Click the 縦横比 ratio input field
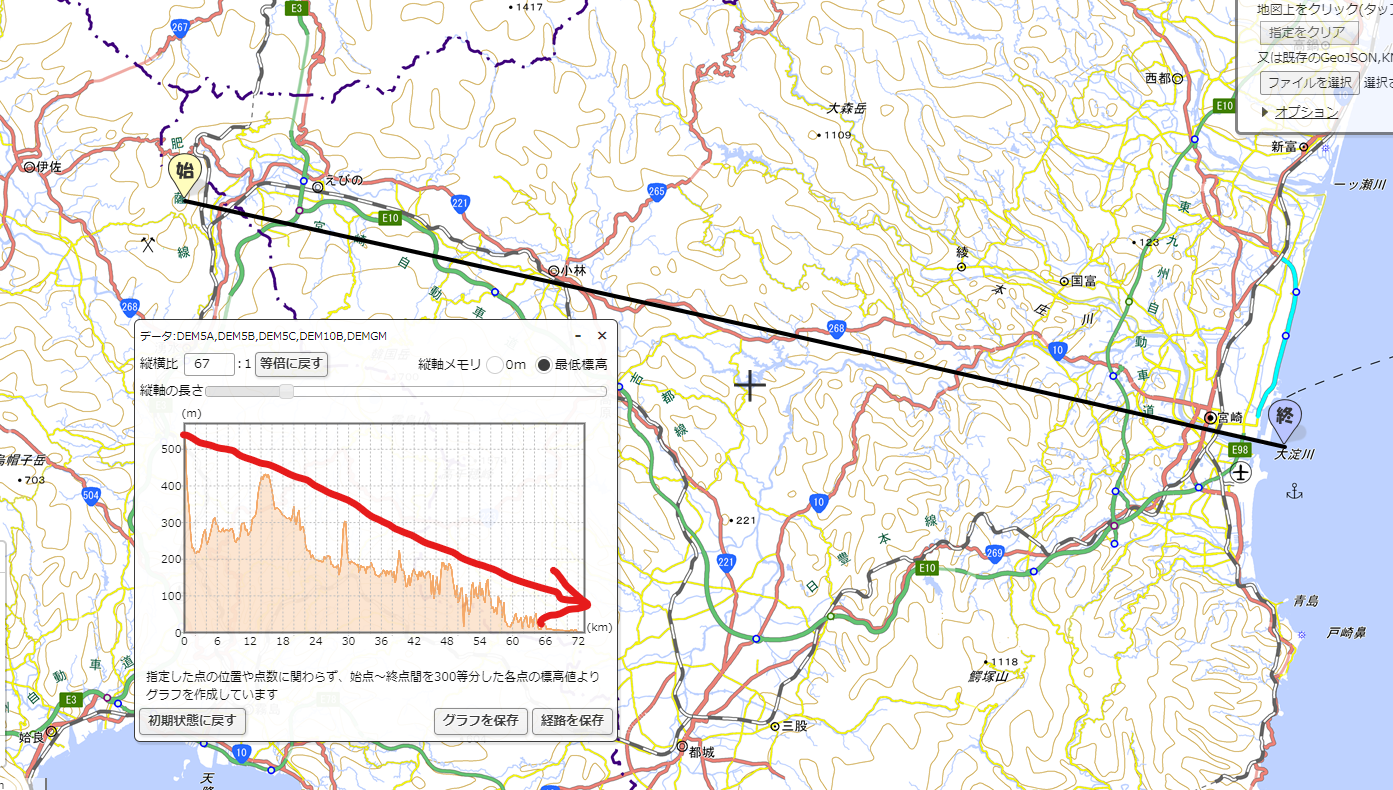The height and width of the screenshot is (790, 1393). [x=209, y=364]
